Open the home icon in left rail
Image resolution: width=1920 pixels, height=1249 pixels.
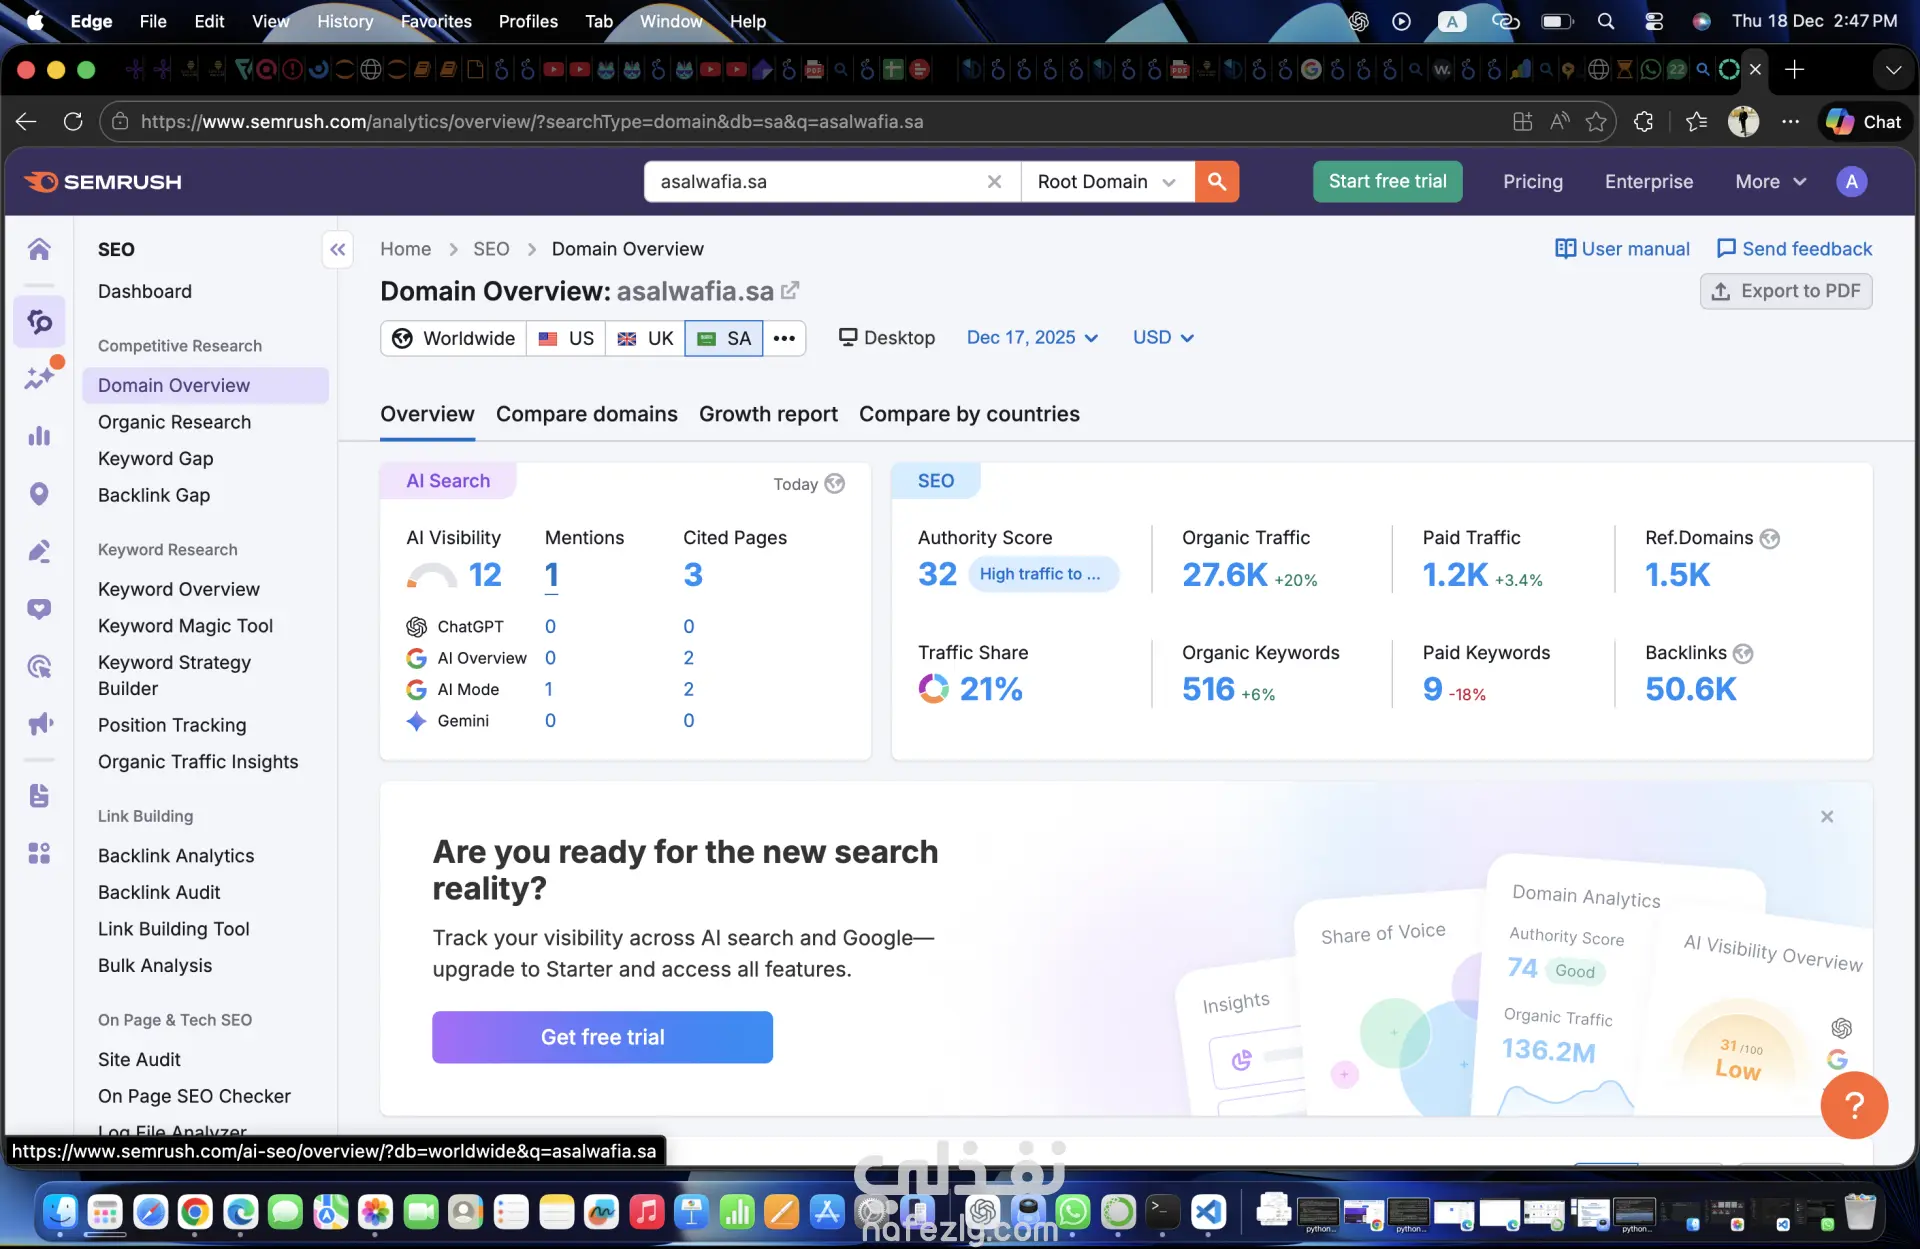pyautogui.click(x=39, y=249)
